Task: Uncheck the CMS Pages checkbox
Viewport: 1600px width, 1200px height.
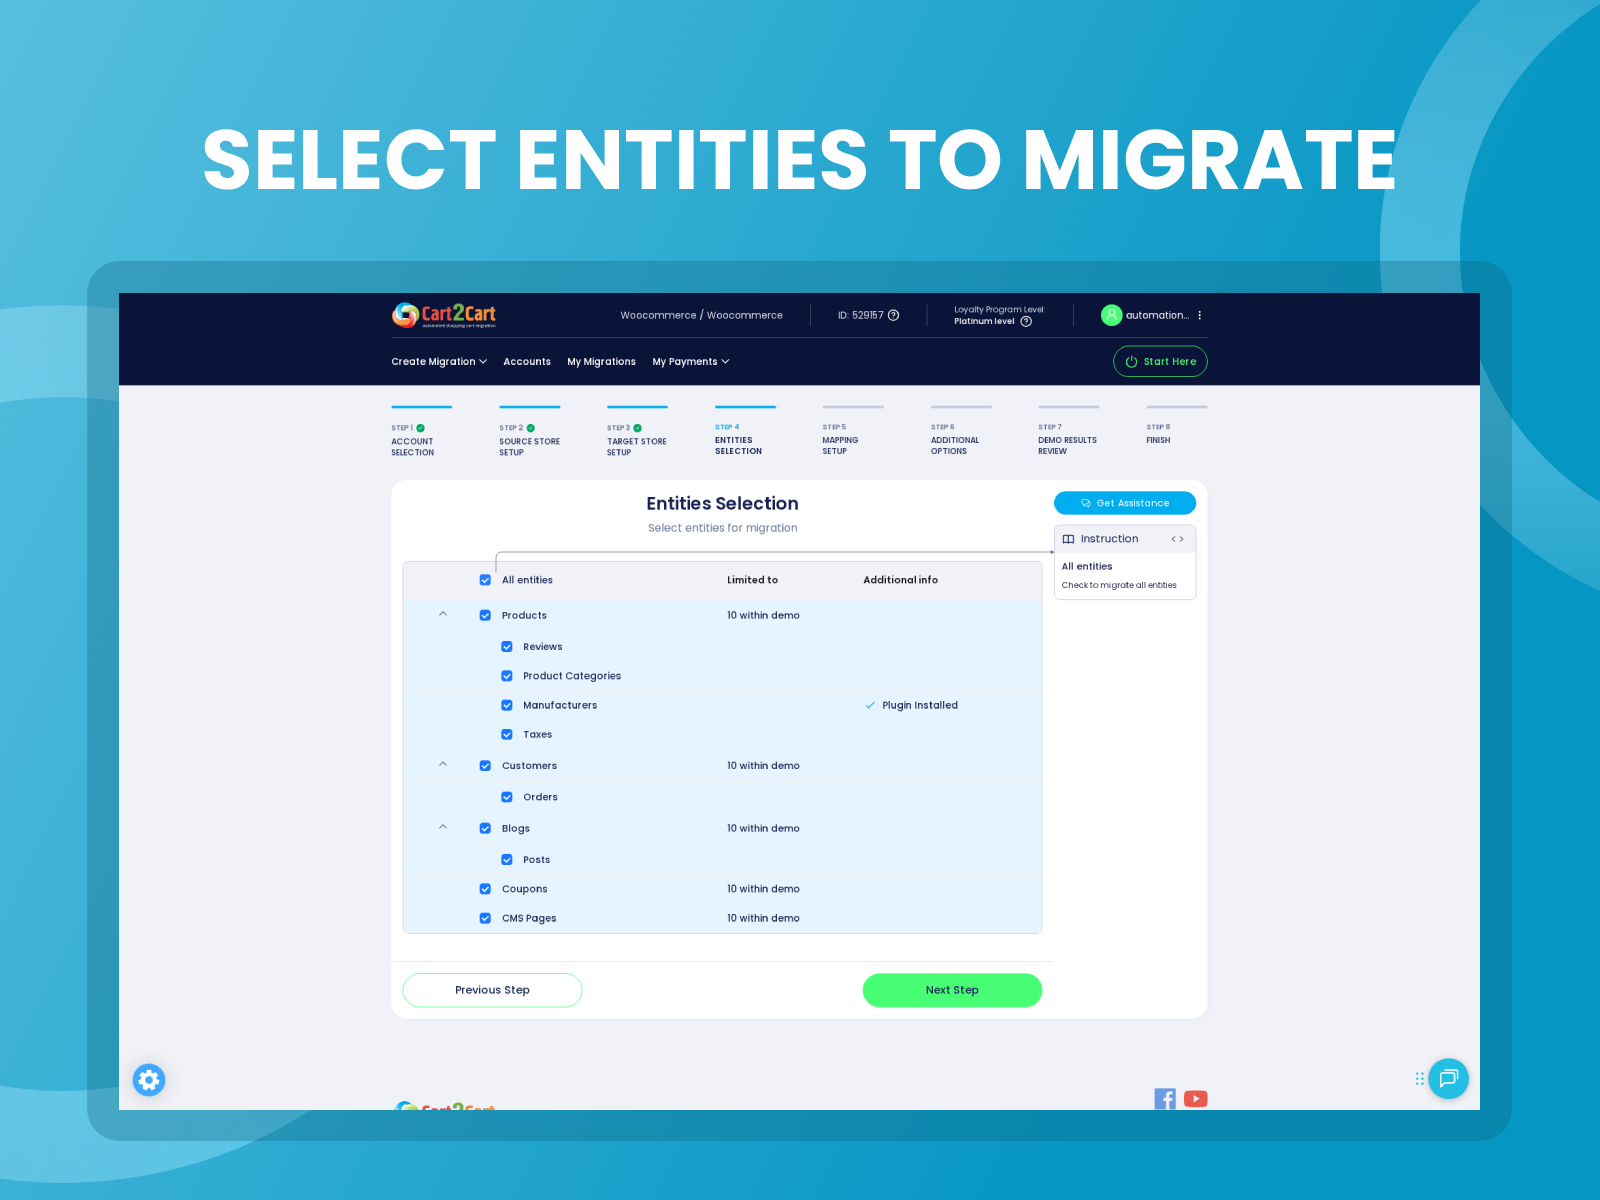Action: [x=485, y=918]
